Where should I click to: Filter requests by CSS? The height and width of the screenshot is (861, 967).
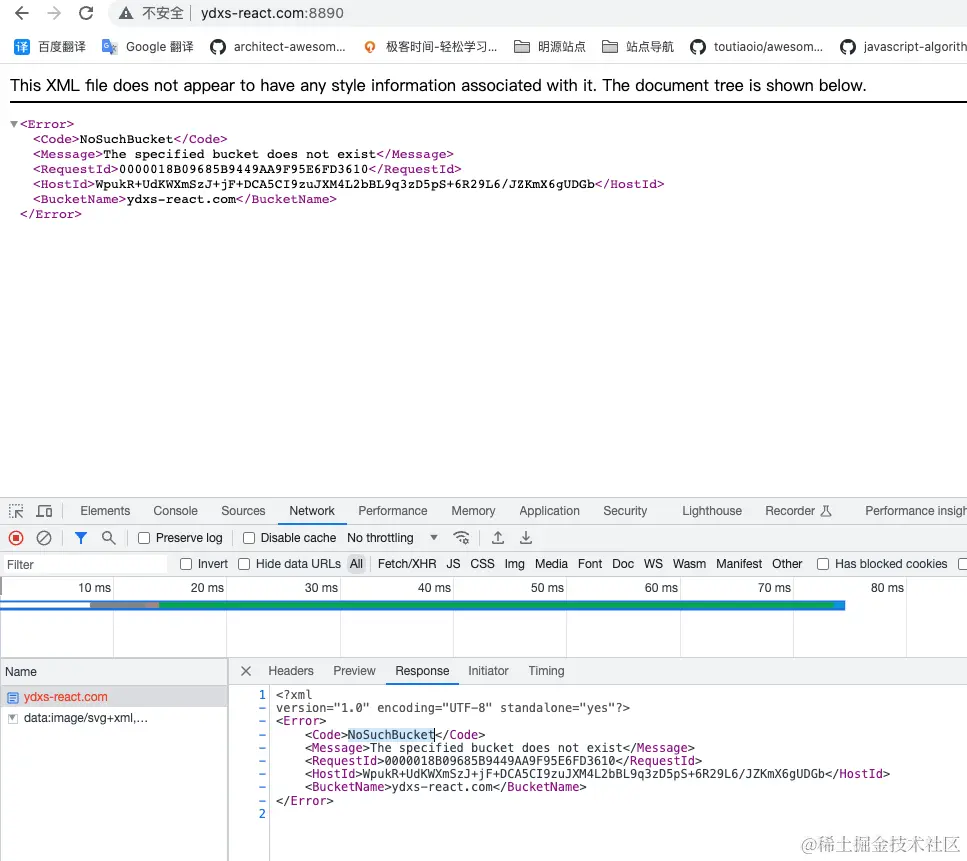(x=482, y=564)
